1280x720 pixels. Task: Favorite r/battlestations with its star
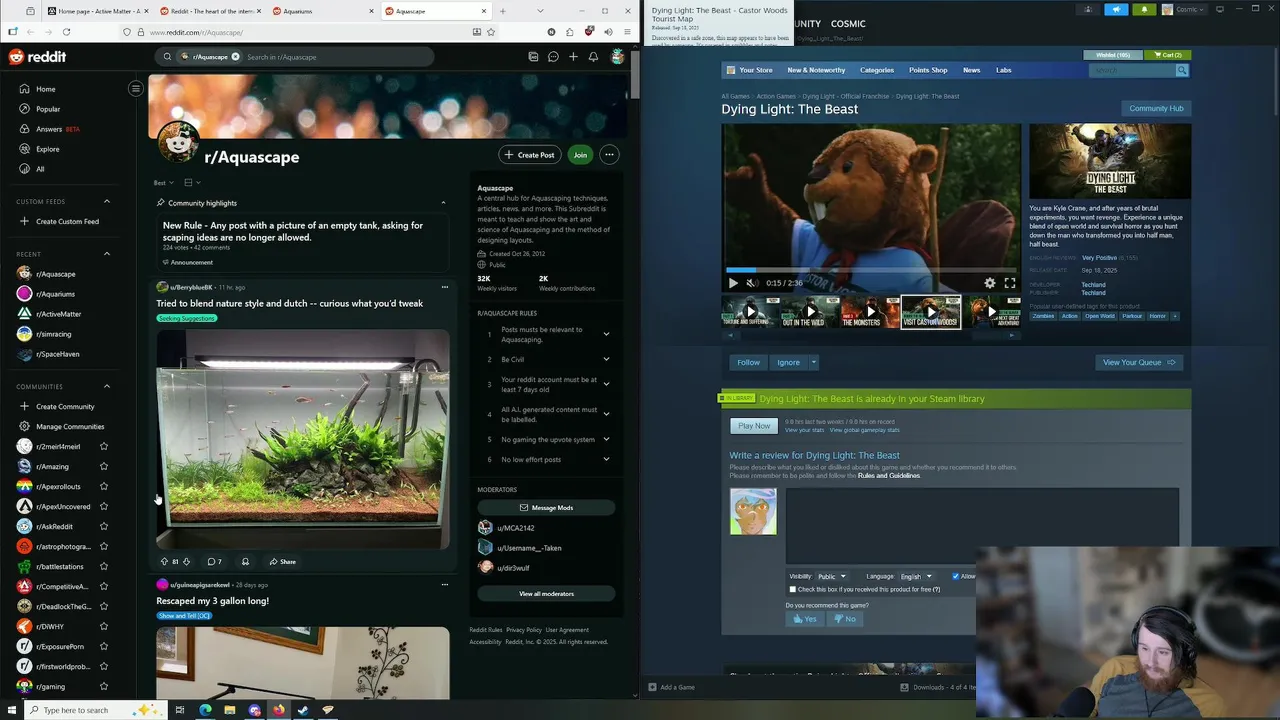click(104, 566)
